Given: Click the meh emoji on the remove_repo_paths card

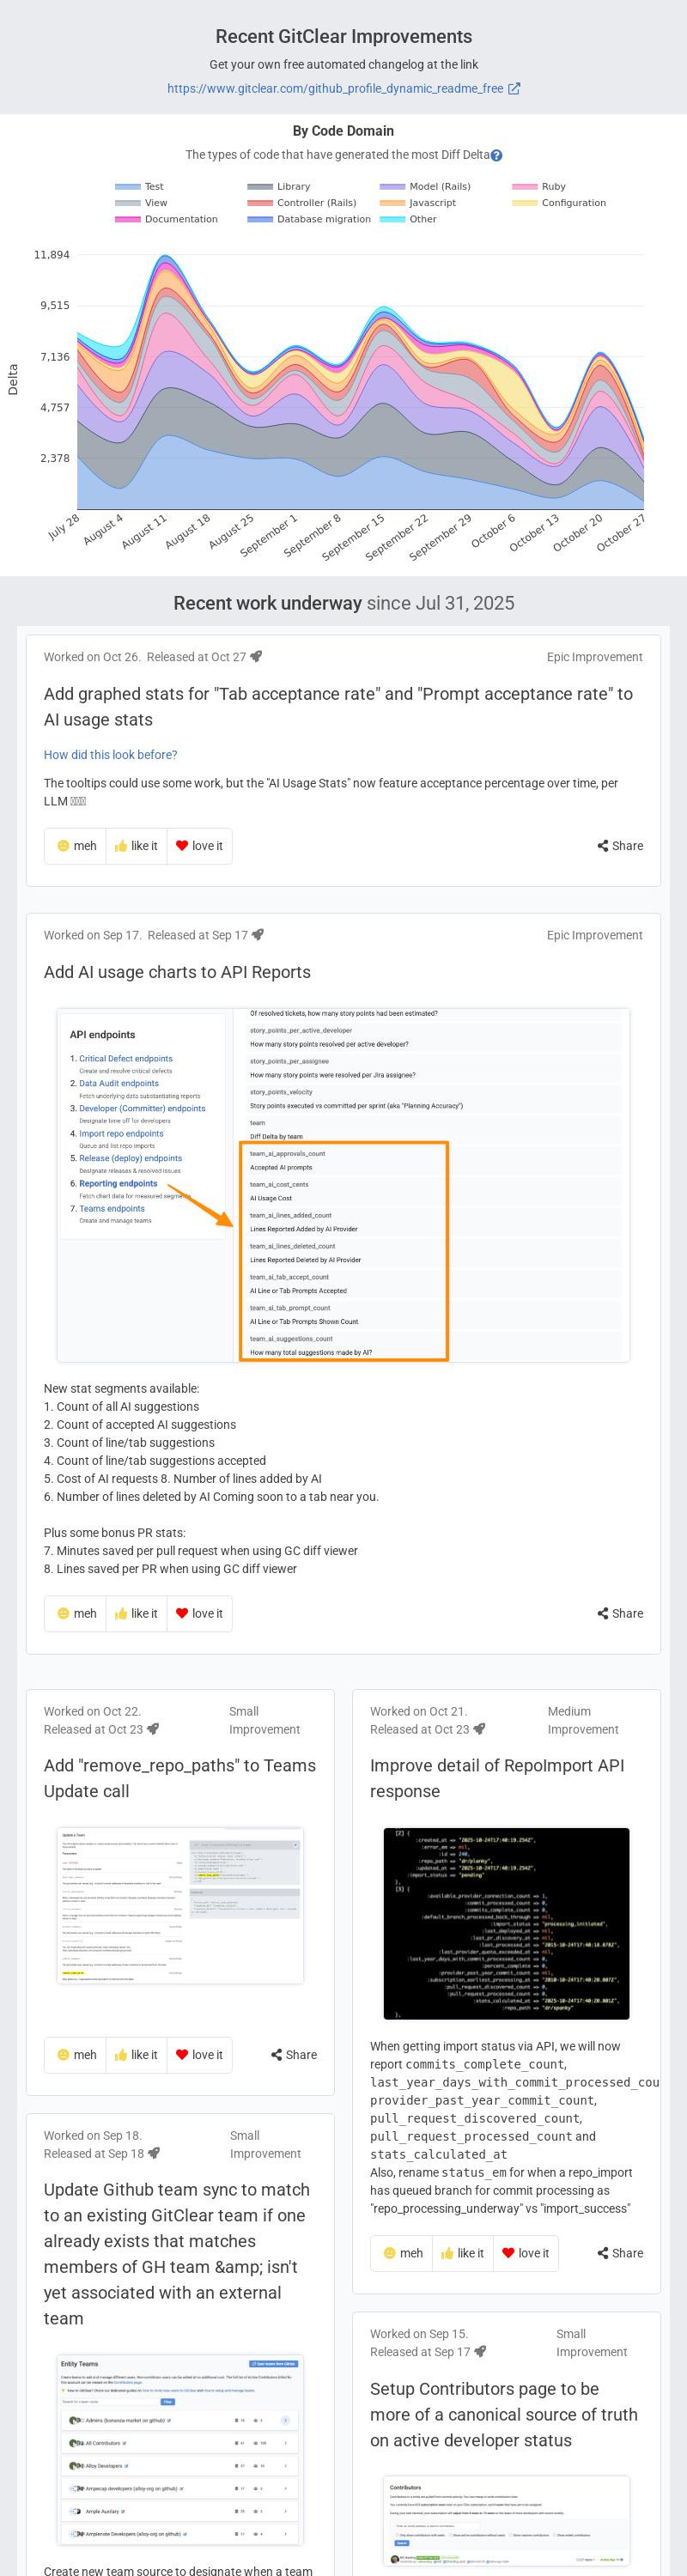Looking at the screenshot, I should point(63,2055).
